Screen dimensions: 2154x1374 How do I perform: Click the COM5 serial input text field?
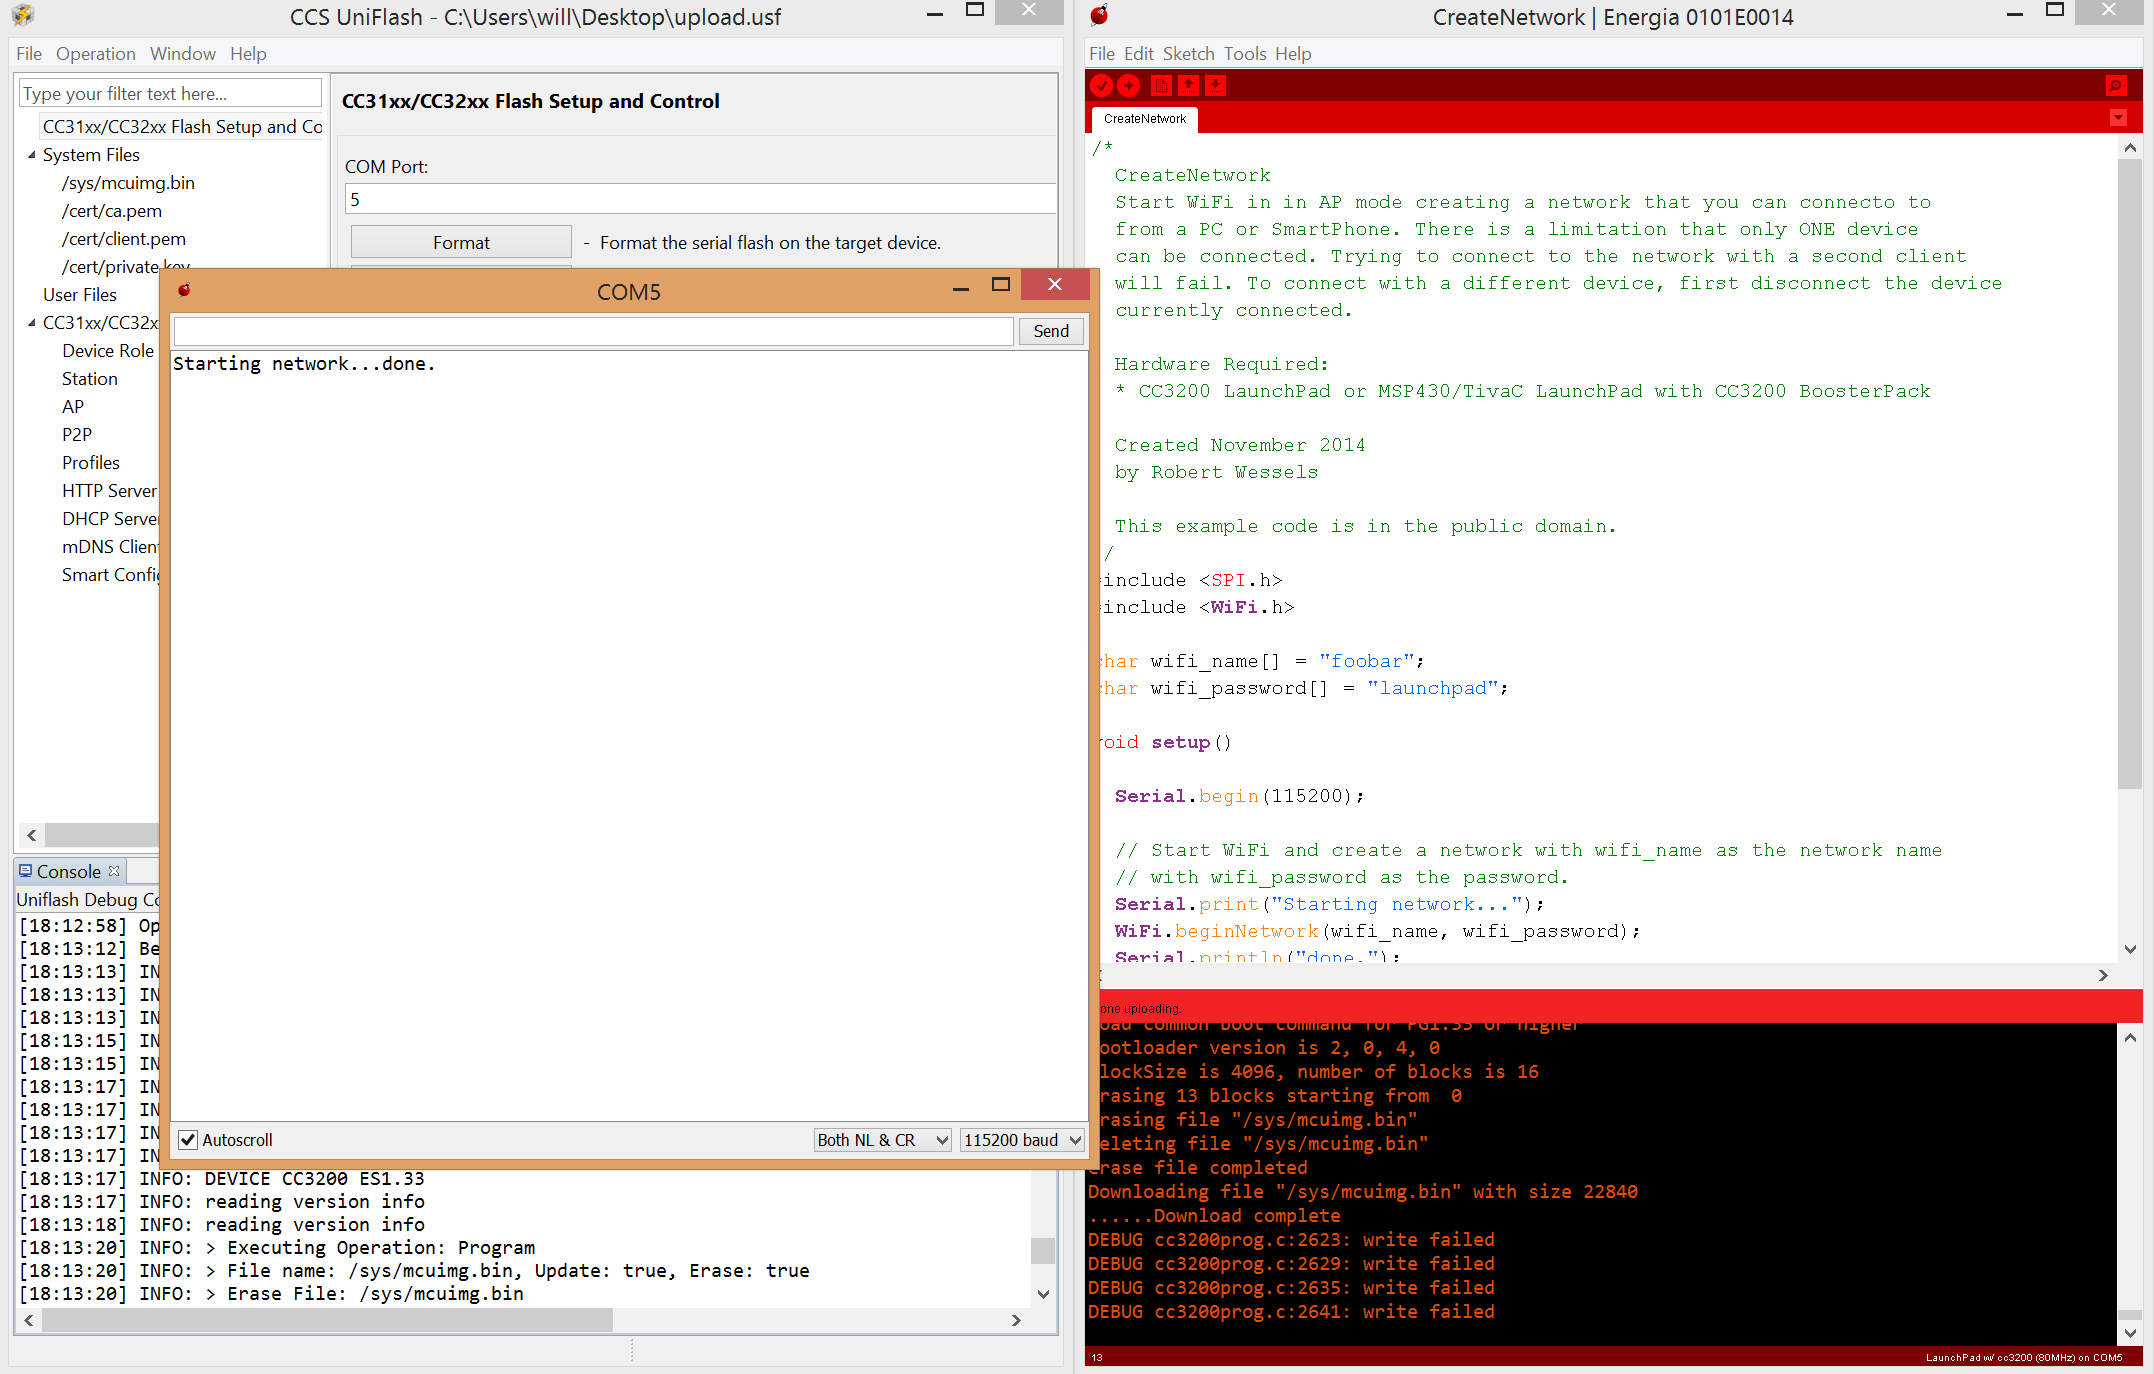[593, 331]
